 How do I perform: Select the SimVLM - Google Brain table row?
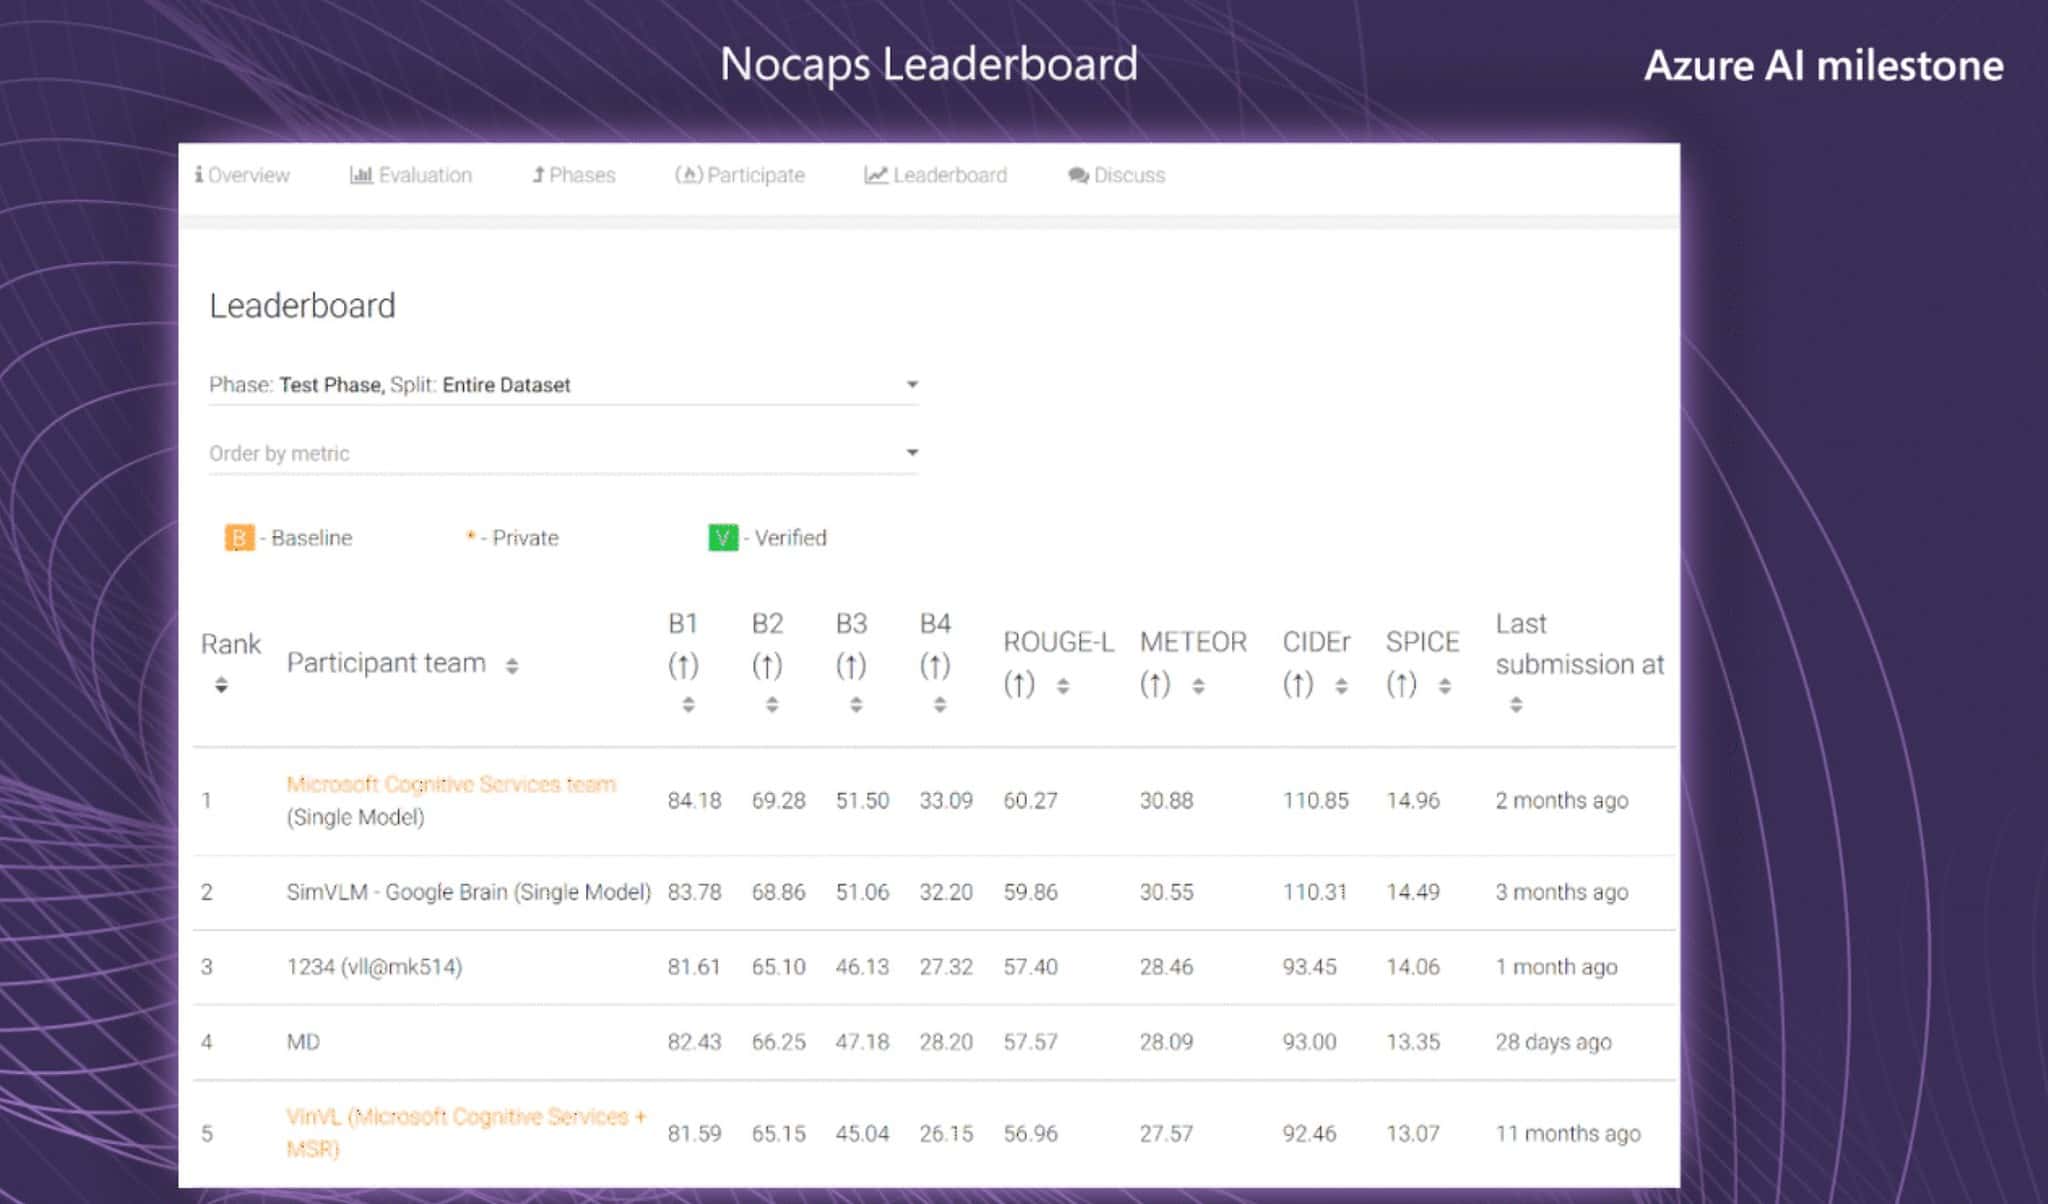pos(467,891)
